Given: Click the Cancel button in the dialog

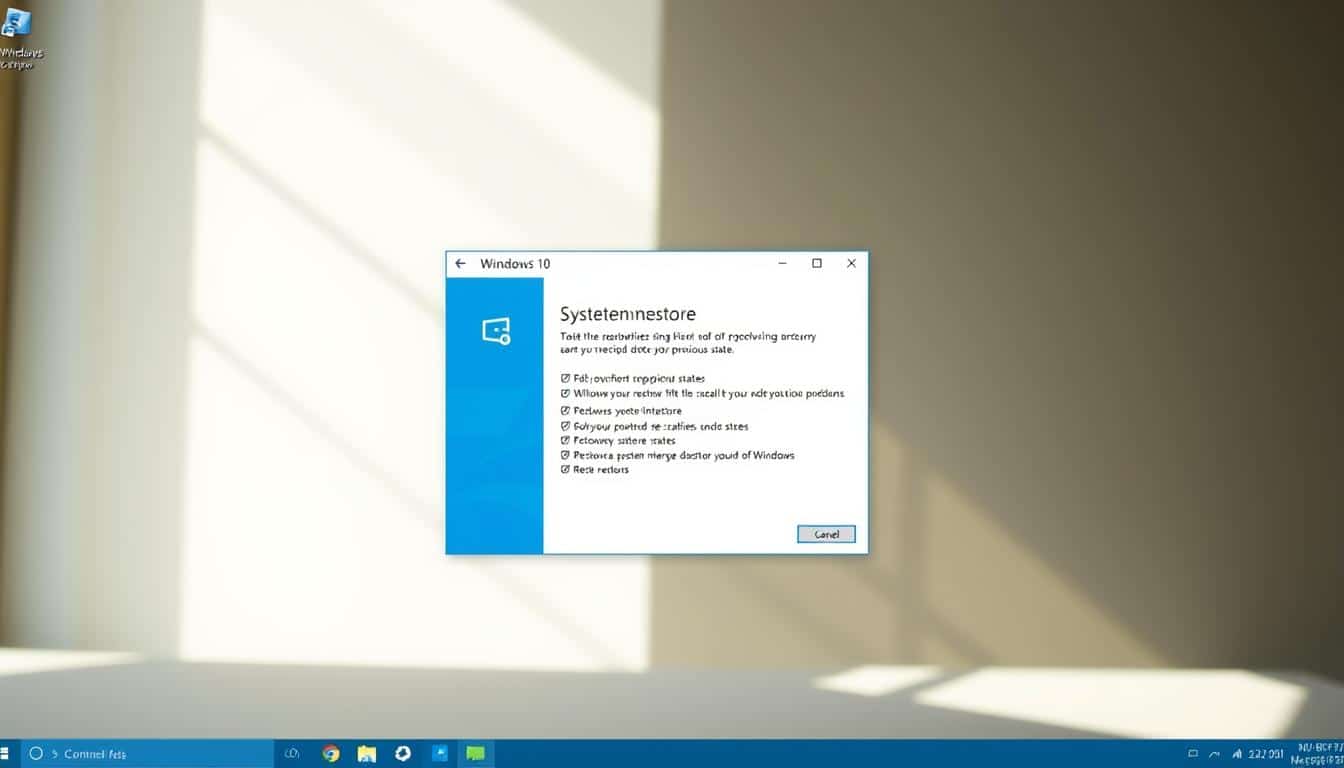Looking at the screenshot, I should [x=826, y=534].
